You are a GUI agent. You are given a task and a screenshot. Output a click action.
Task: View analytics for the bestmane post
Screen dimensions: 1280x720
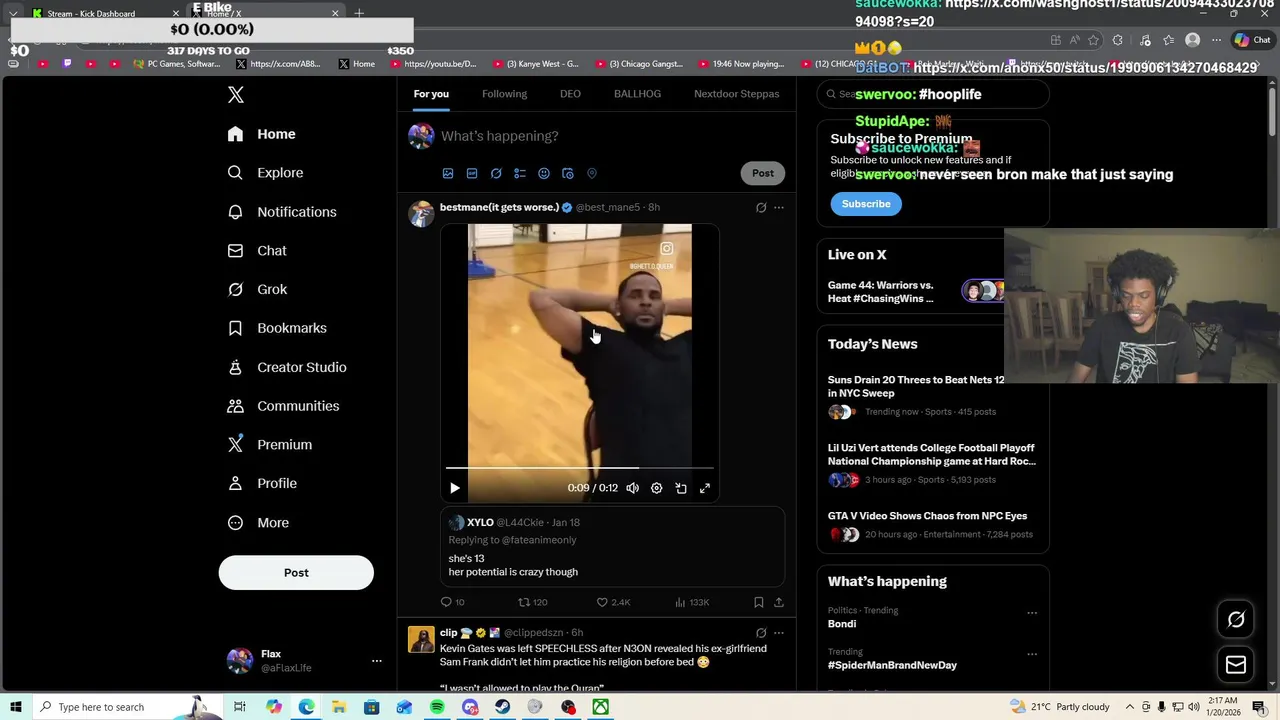(692, 602)
